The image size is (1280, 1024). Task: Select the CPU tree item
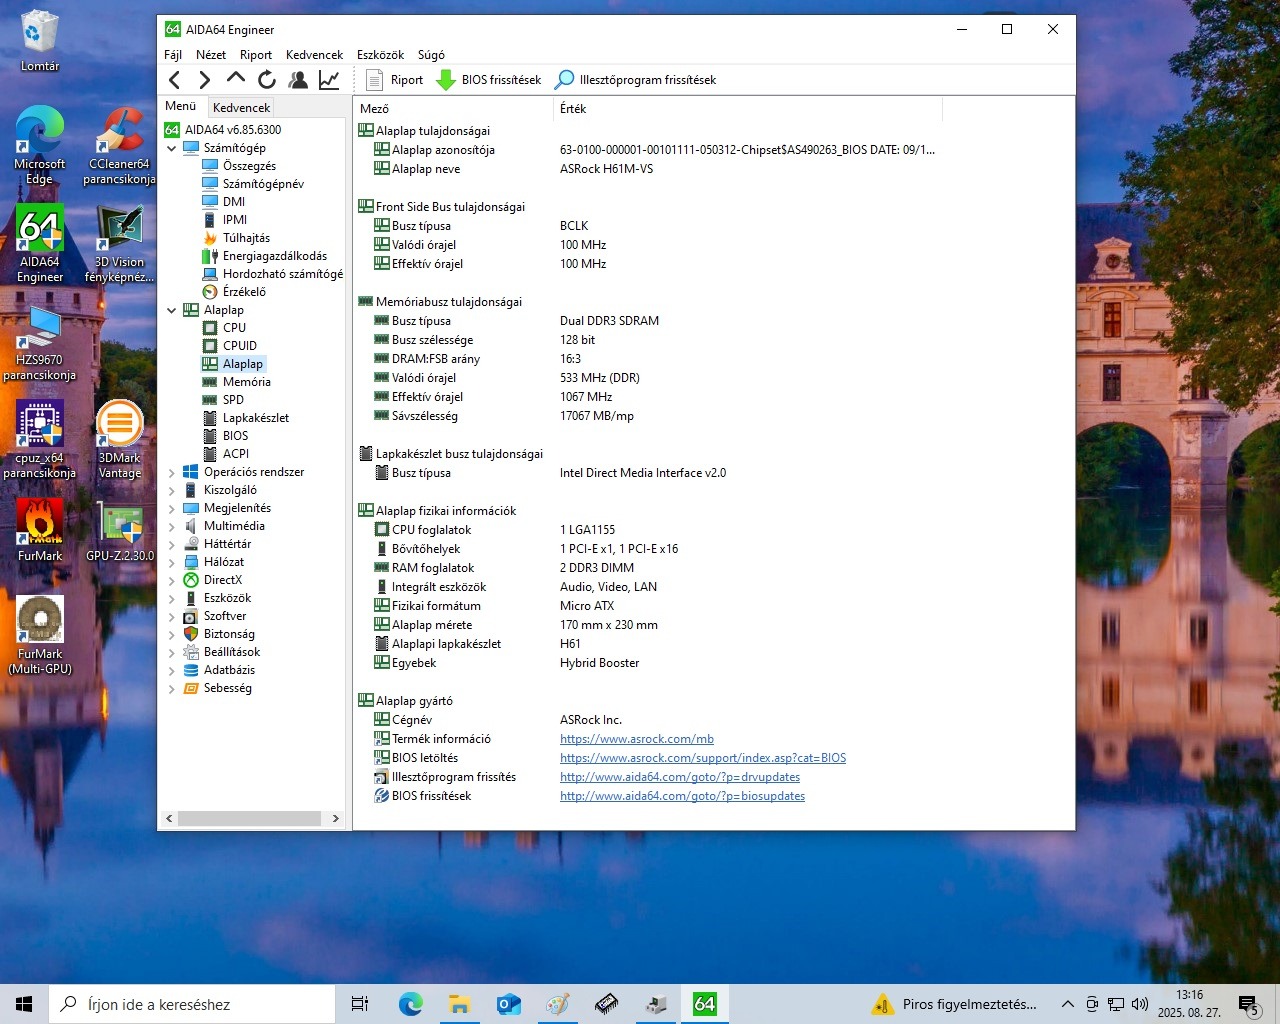coord(234,328)
